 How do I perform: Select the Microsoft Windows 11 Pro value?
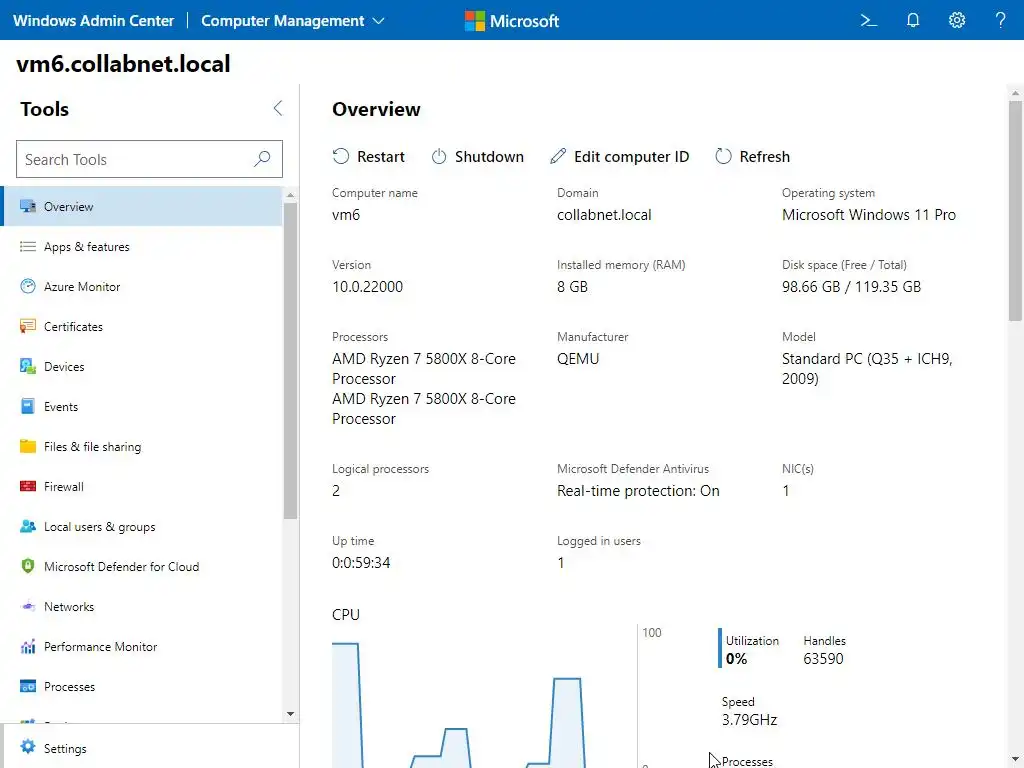(x=869, y=215)
